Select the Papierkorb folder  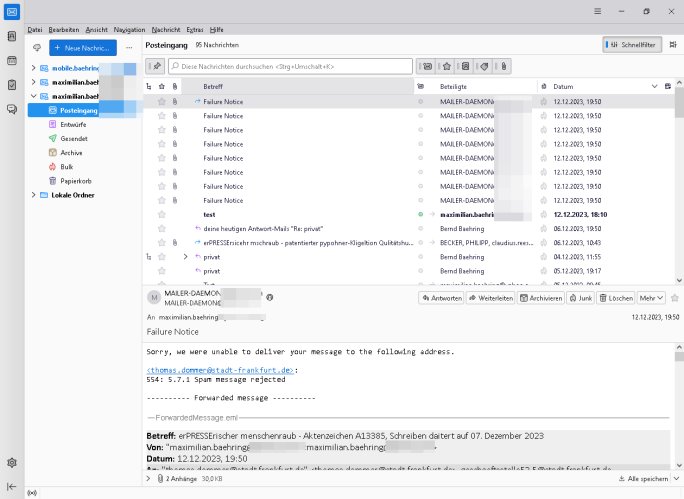(76, 181)
